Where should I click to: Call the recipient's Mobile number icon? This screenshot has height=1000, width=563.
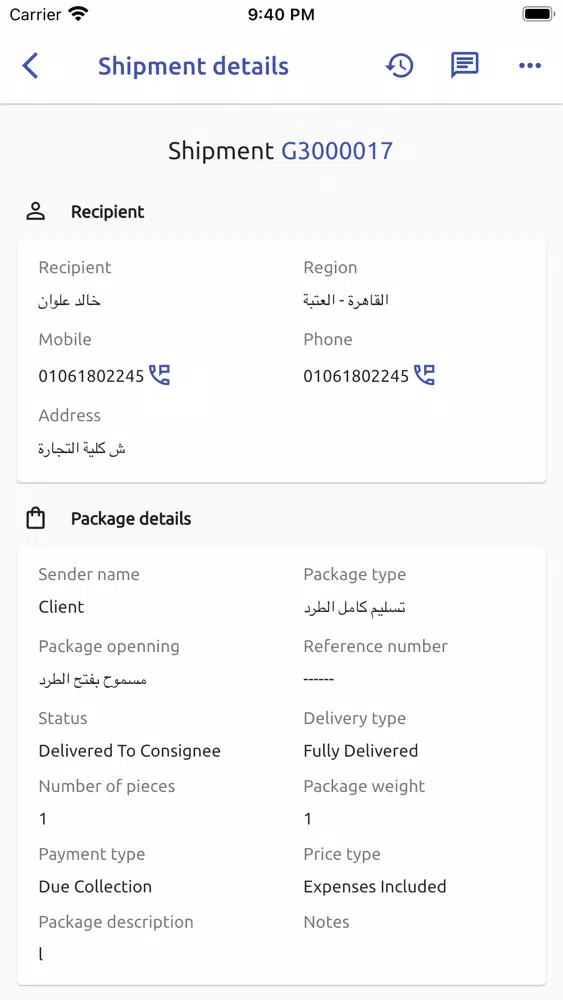160,375
